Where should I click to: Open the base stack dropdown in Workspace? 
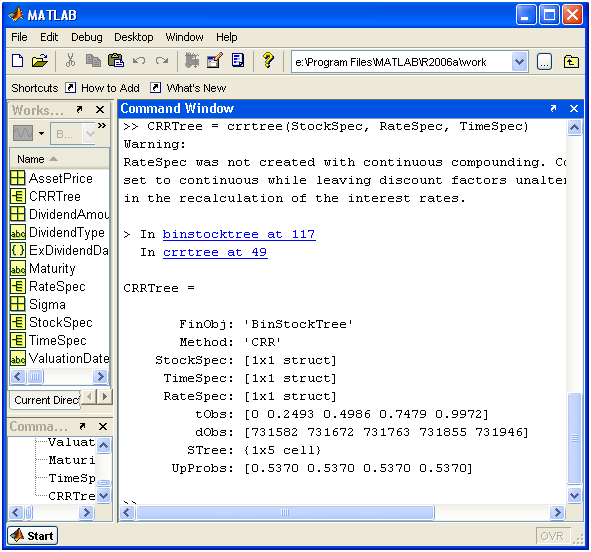[73, 134]
